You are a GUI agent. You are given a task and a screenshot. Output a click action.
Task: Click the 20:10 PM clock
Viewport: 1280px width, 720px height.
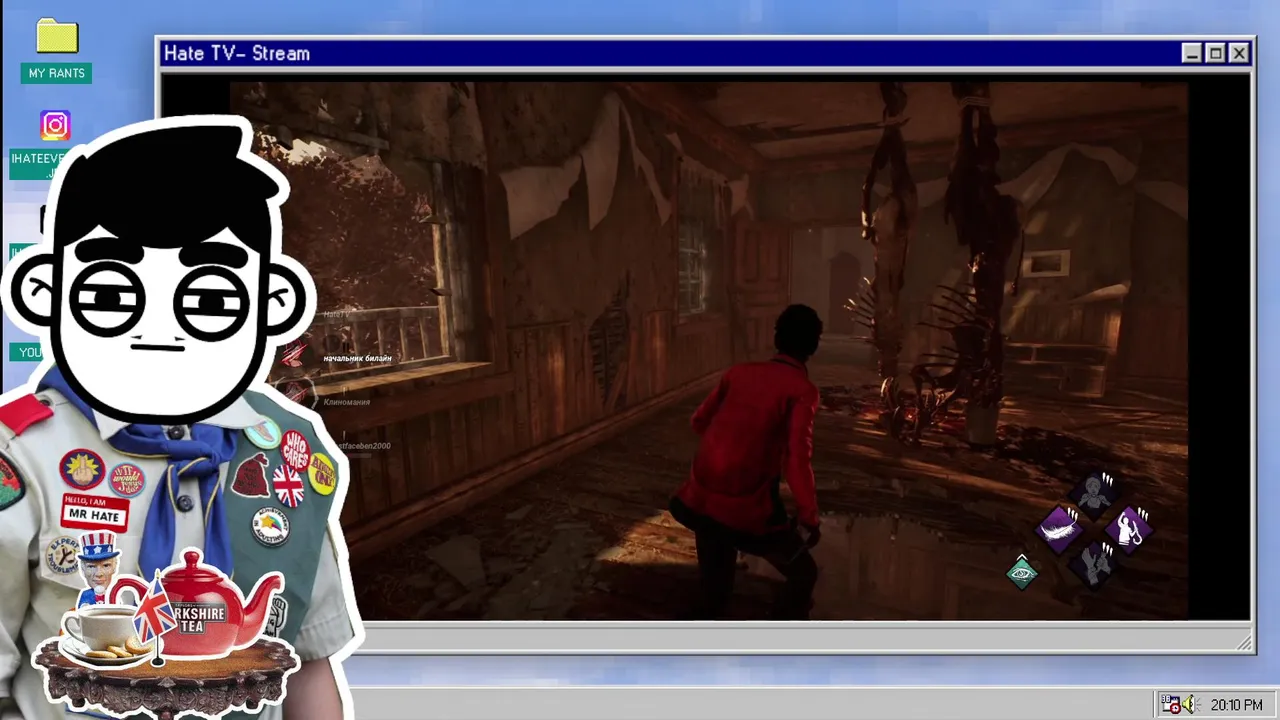(1236, 705)
